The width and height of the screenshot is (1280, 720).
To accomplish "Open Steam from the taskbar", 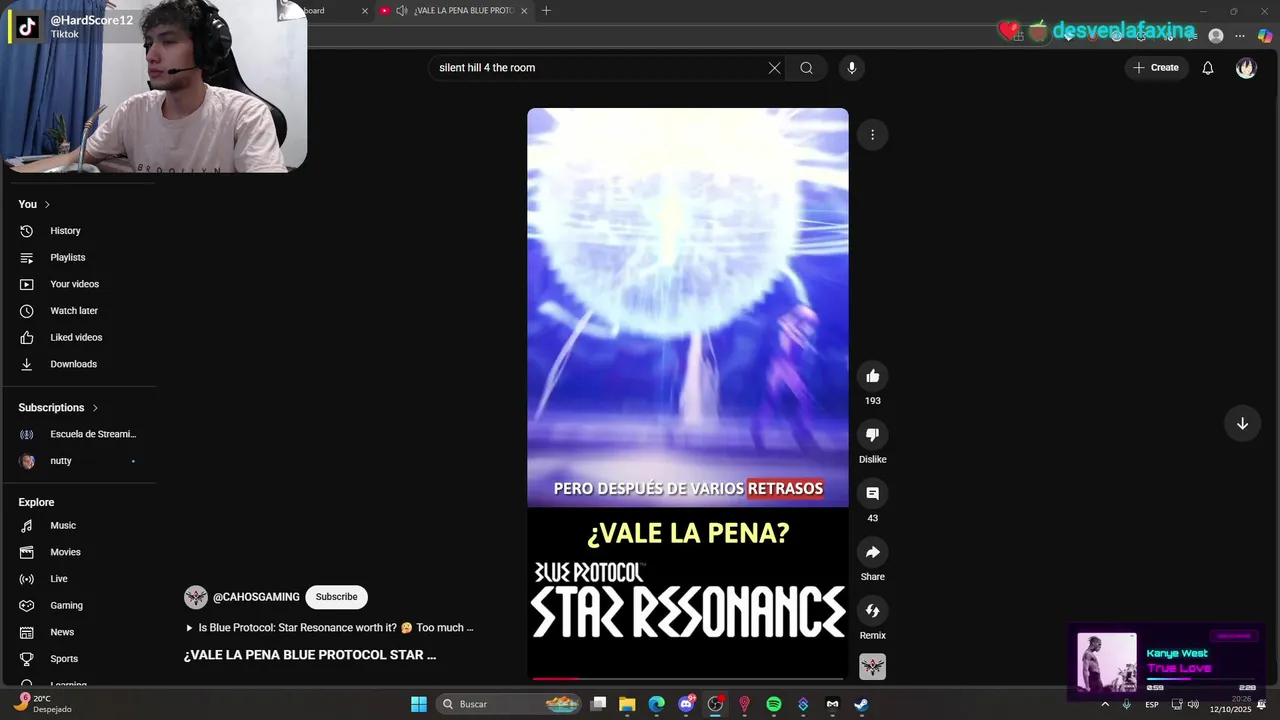I will [x=861, y=704].
